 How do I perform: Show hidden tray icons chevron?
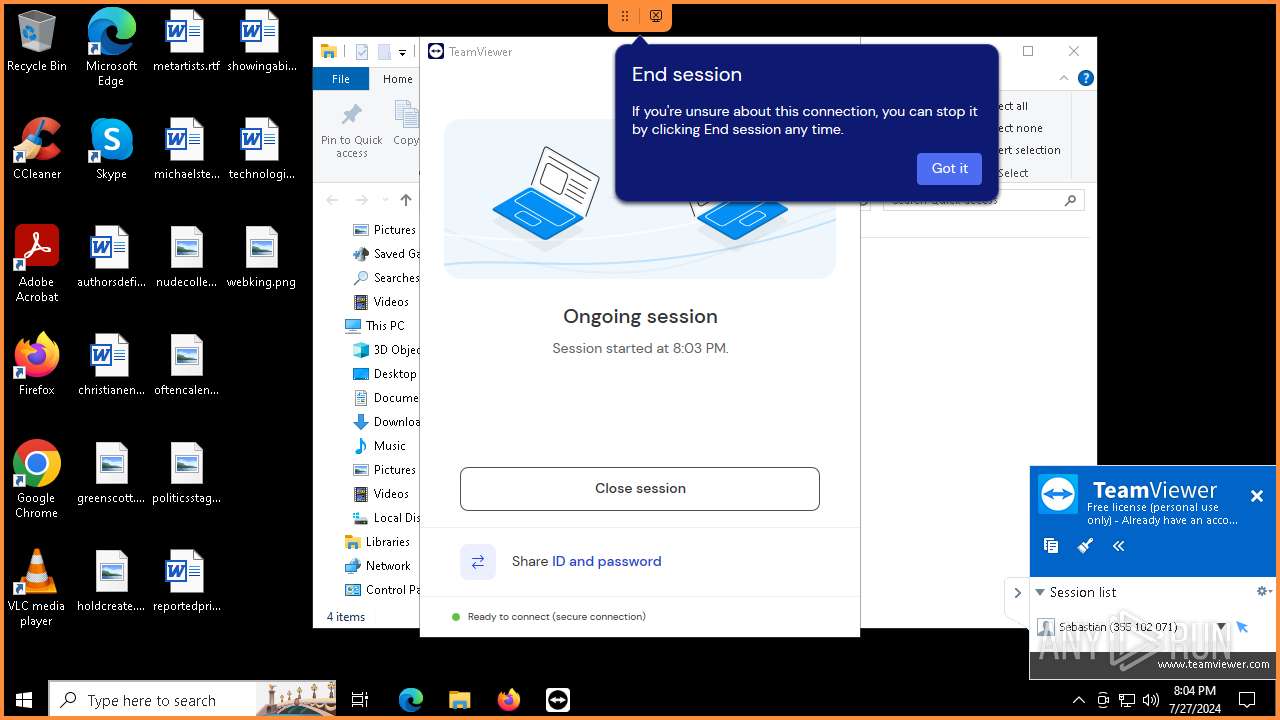pos(1078,700)
